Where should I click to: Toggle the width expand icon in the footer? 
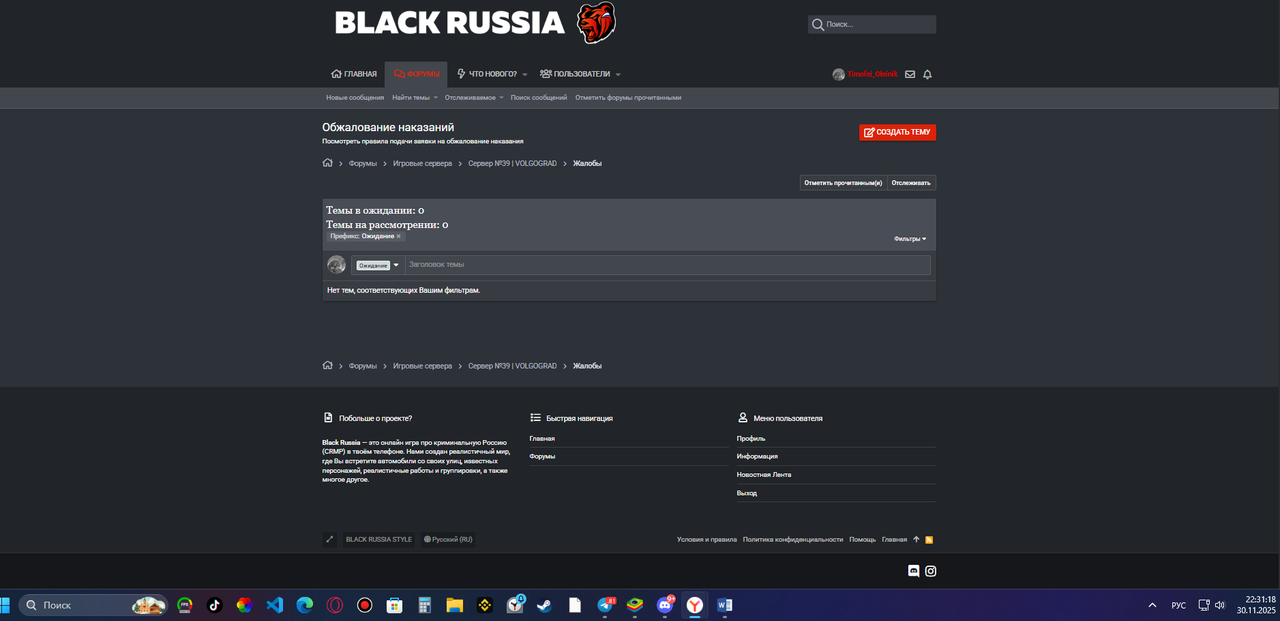tap(330, 539)
